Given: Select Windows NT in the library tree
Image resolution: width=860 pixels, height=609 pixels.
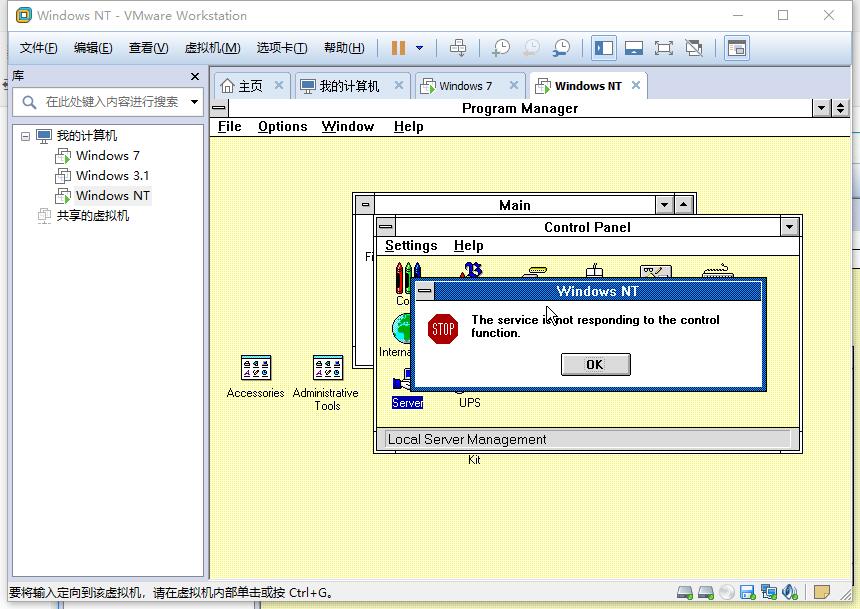Looking at the screenshot, I should 112,196.
